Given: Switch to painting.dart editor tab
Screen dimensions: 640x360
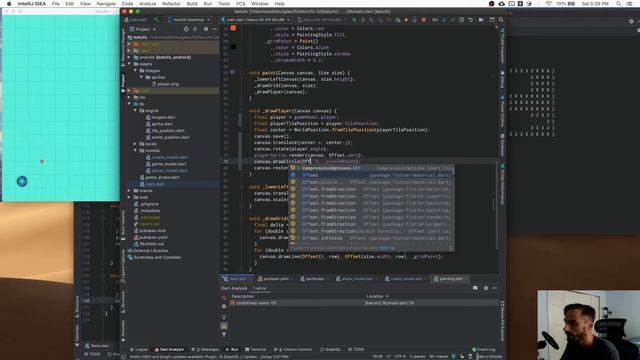Looking at the screenshot, I should pyautogui.click(x=449, y=279).
